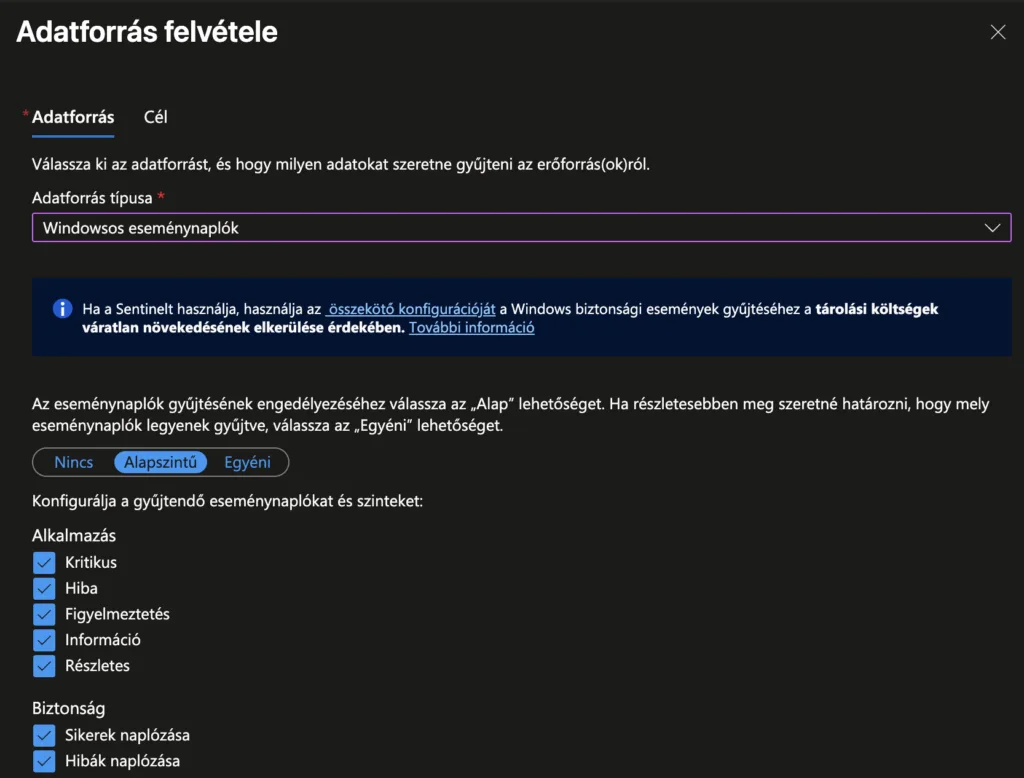Toggle the Részletes checkbox
This screenshot has height=778, width=1024.
44,665
